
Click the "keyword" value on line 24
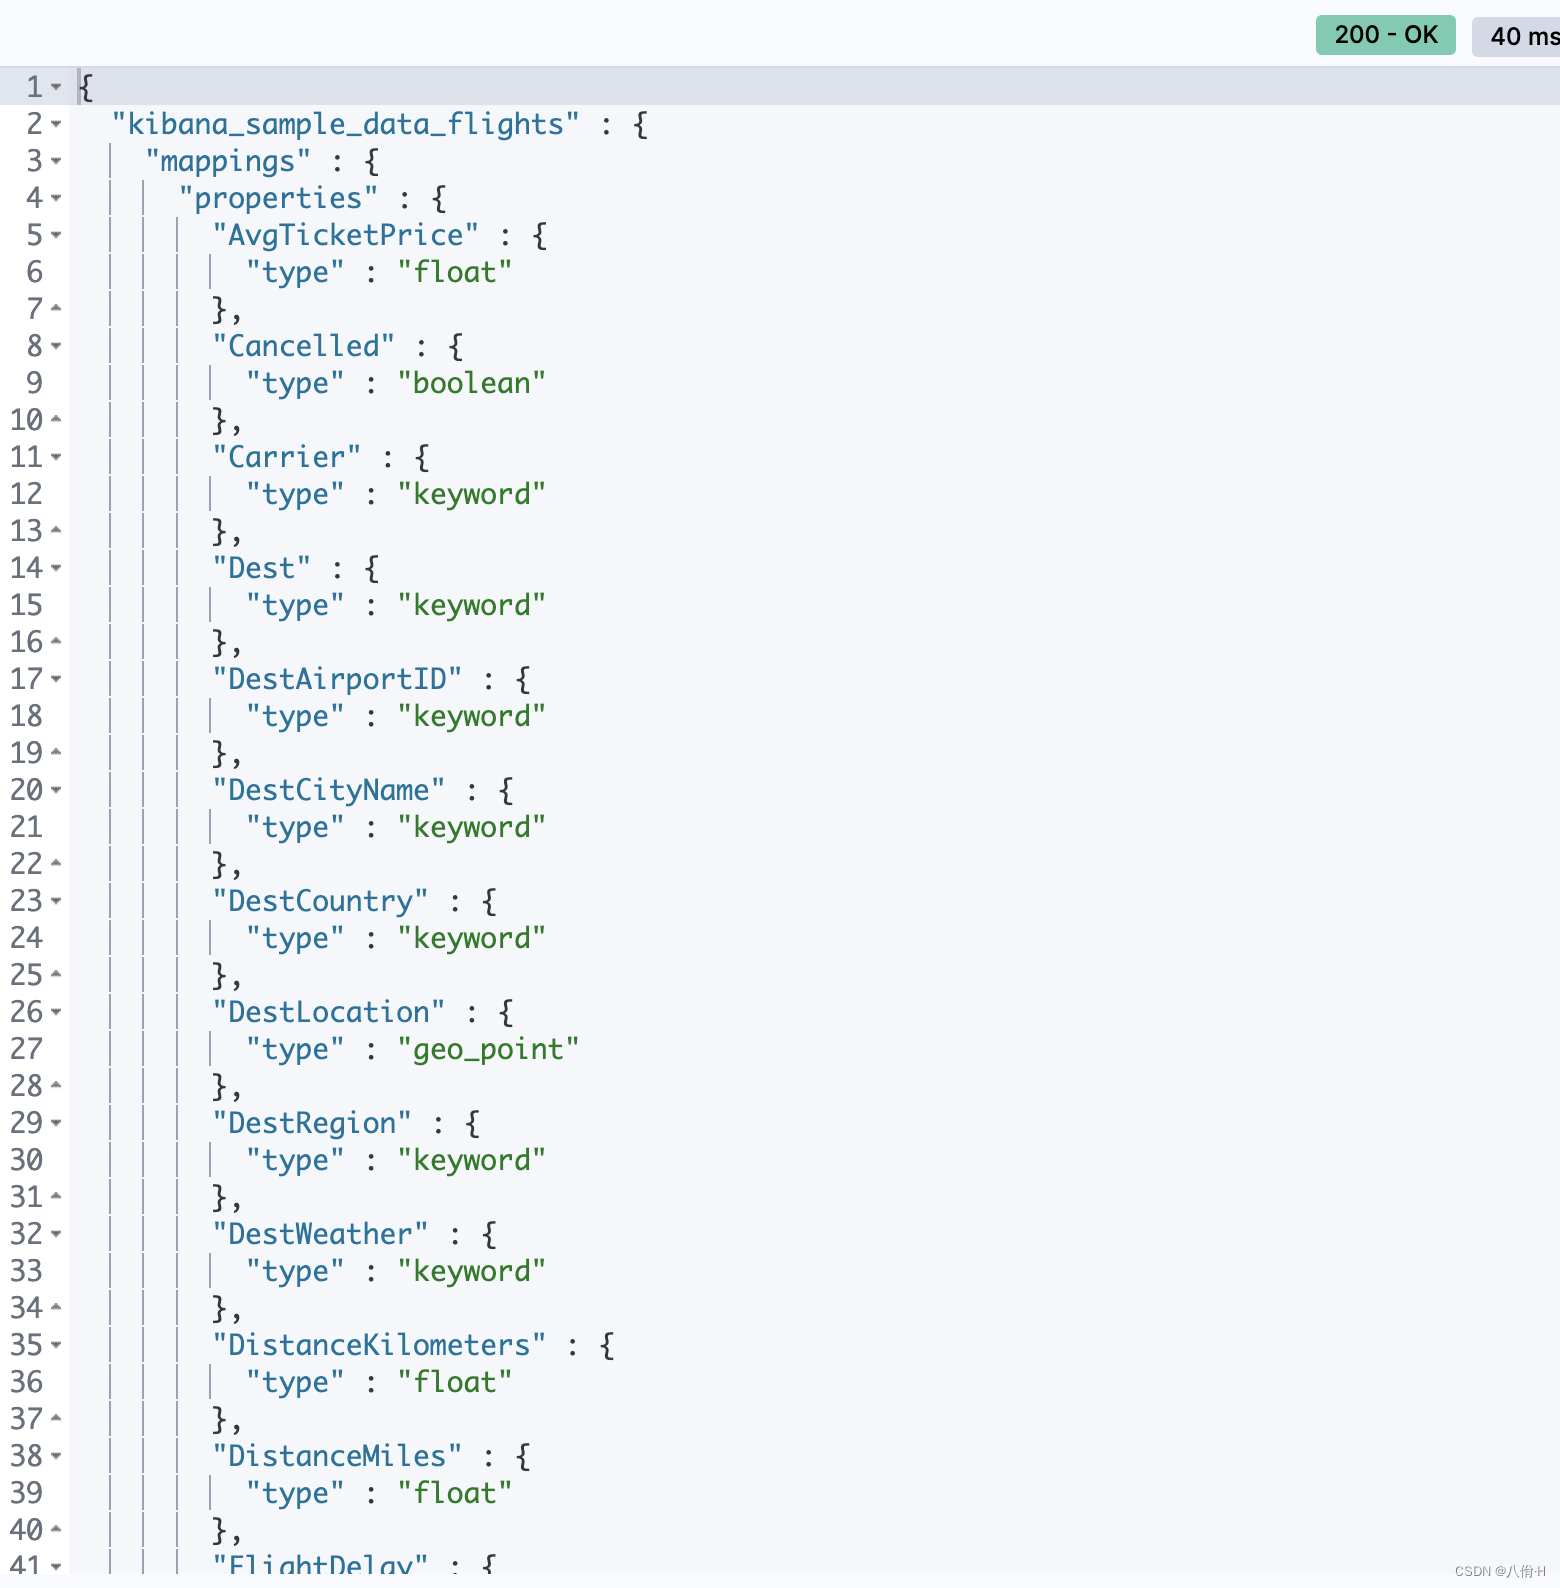pyautogui.click(x=471, y=938)
